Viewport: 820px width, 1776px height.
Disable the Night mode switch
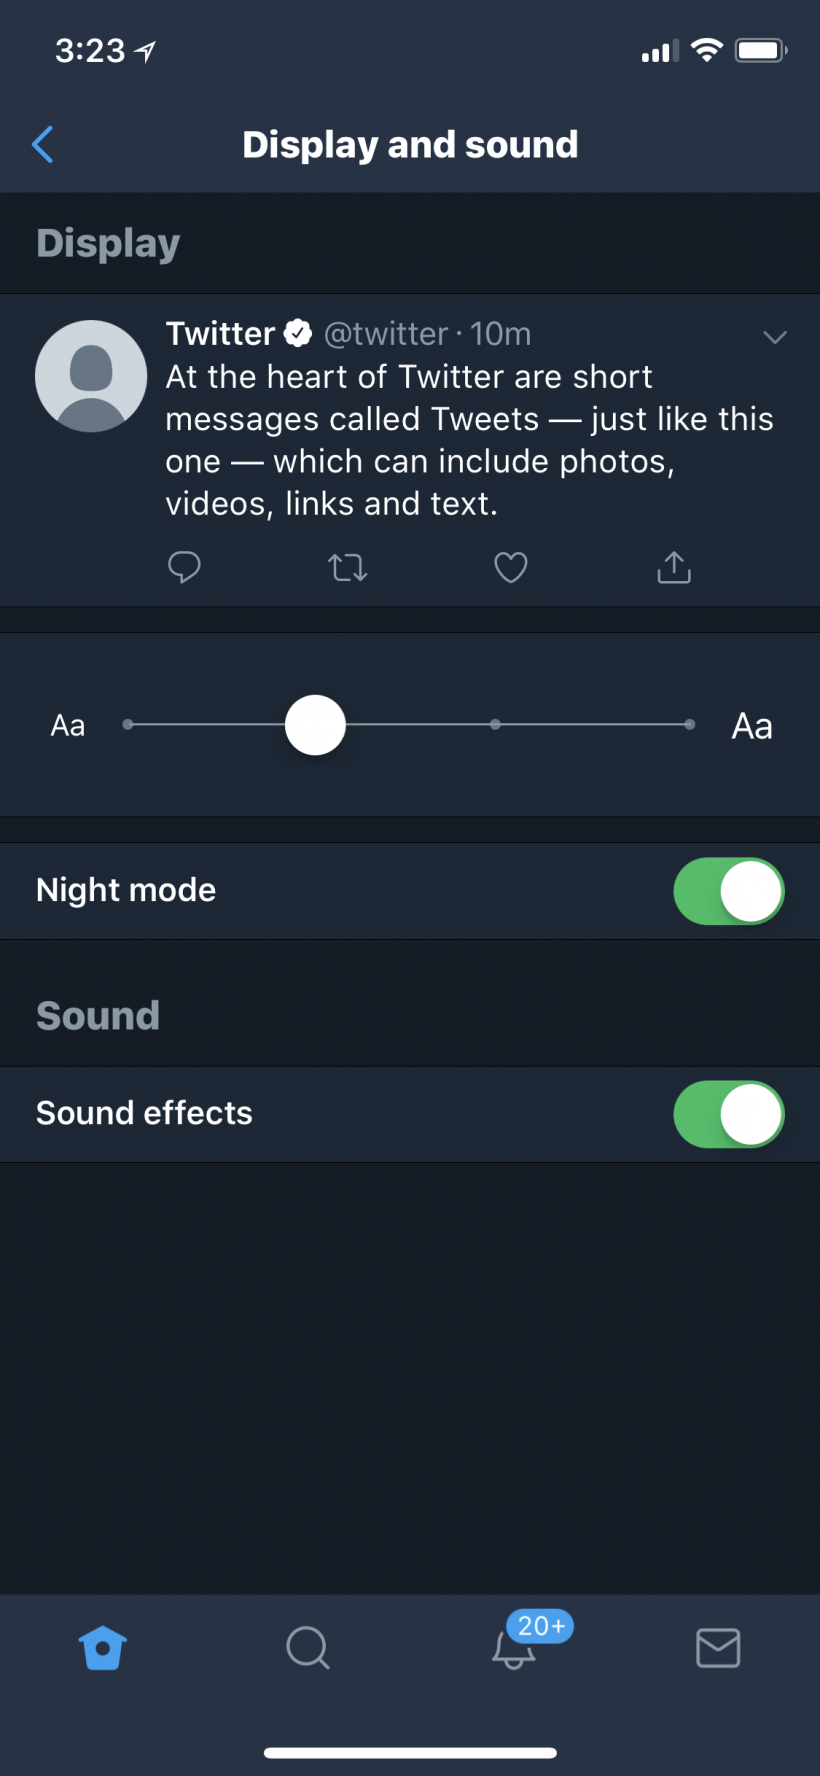pos(728,891)
